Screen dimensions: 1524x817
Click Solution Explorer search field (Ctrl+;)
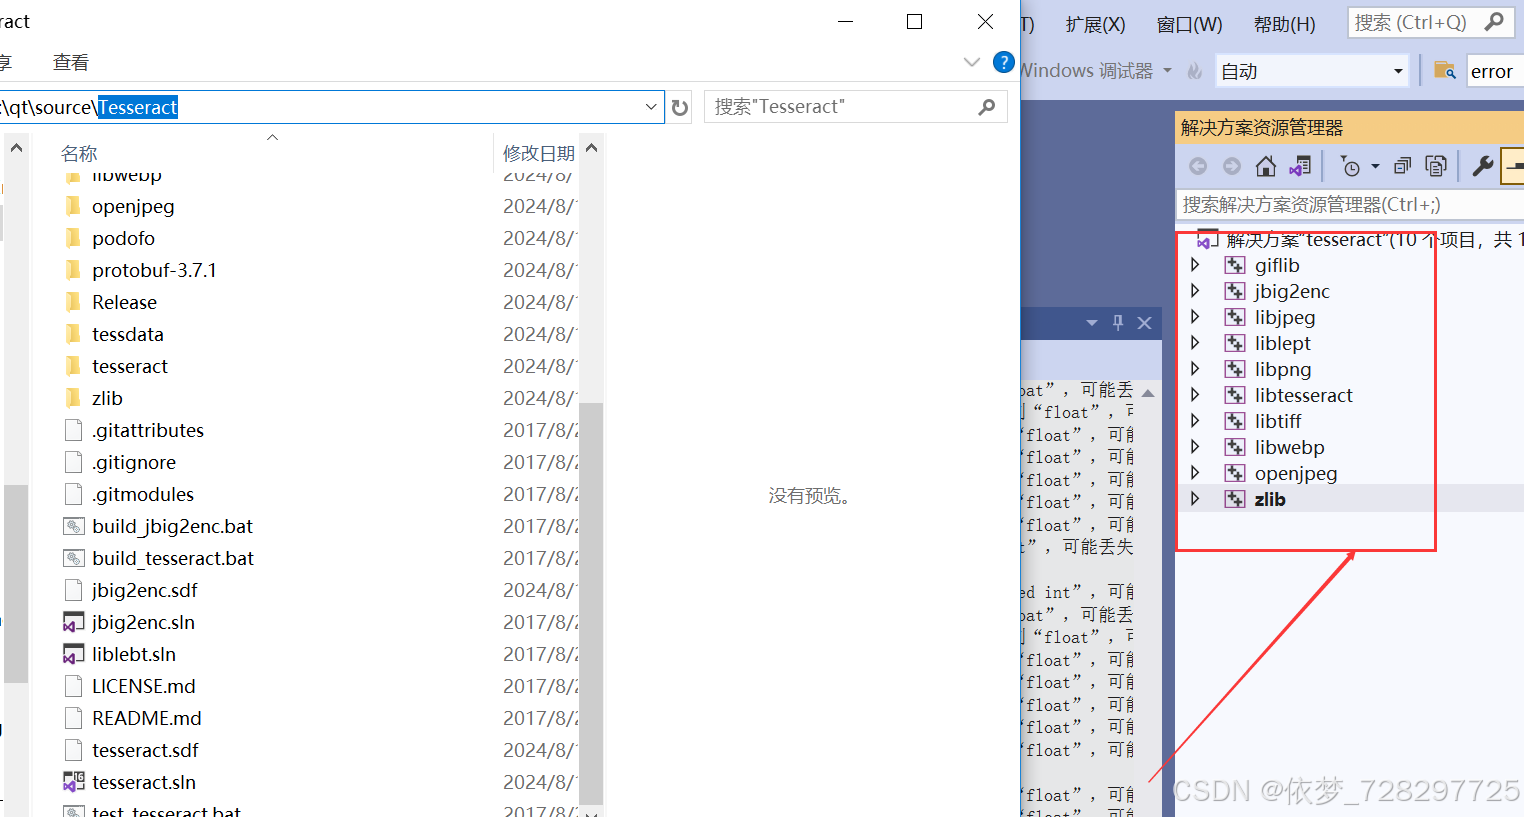pos(1350,205)
